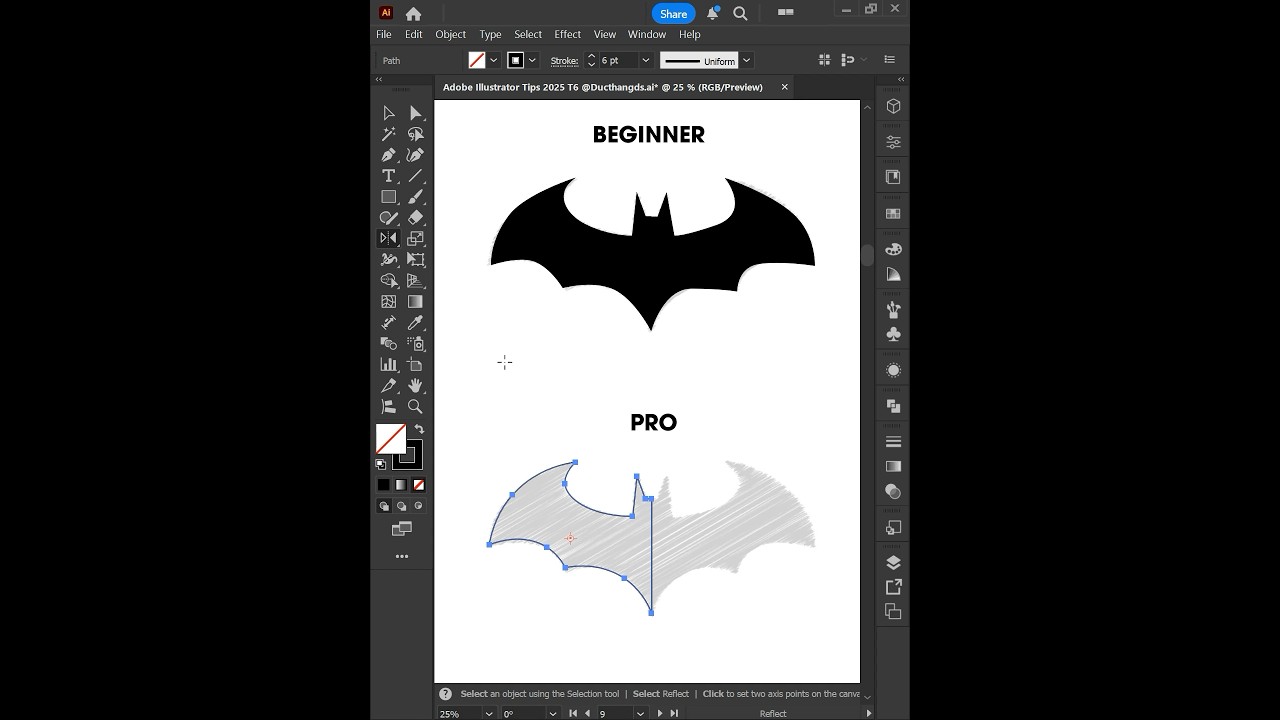Choose the Mesh tool

pyautogui.click(x=388, y=302)
